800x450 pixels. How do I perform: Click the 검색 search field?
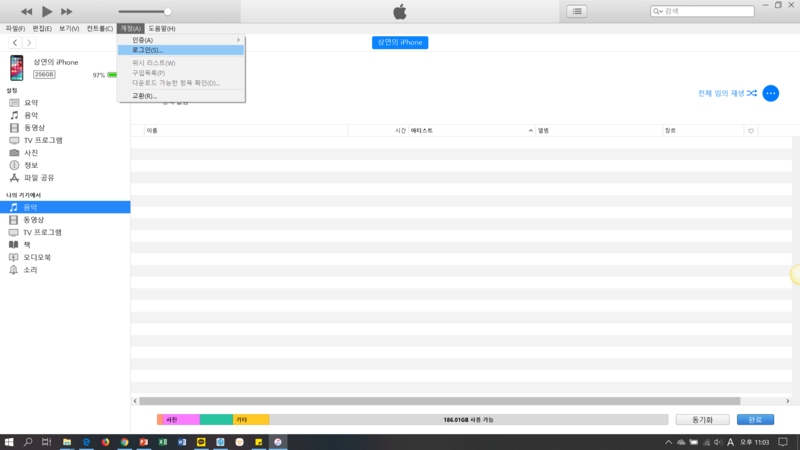pos(702,11)
